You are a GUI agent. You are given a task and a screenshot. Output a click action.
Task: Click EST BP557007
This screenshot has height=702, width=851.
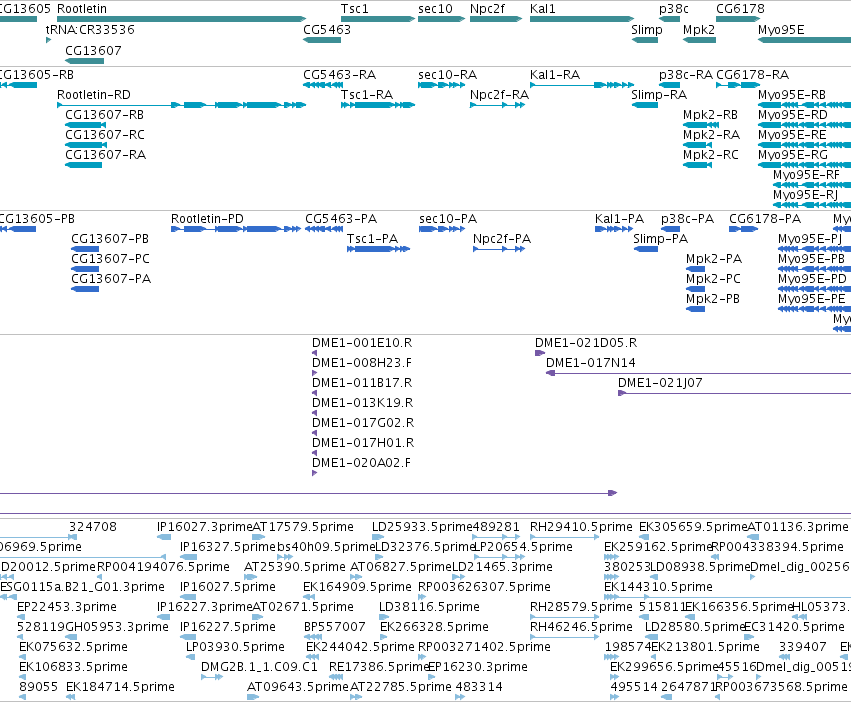(335, 627)
